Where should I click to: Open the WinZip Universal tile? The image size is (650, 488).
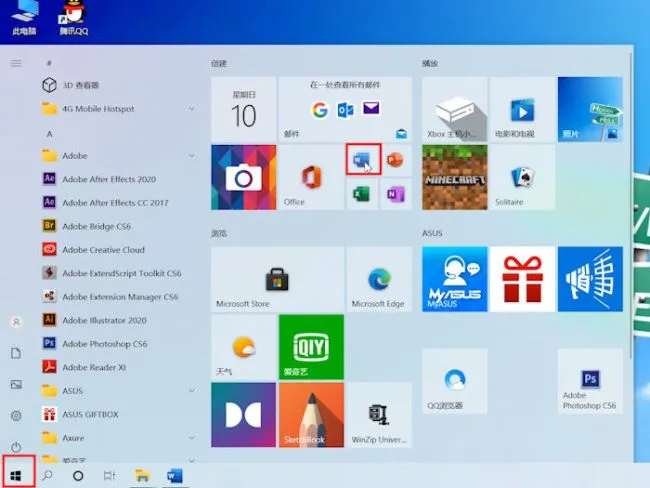tap(379, 415)
